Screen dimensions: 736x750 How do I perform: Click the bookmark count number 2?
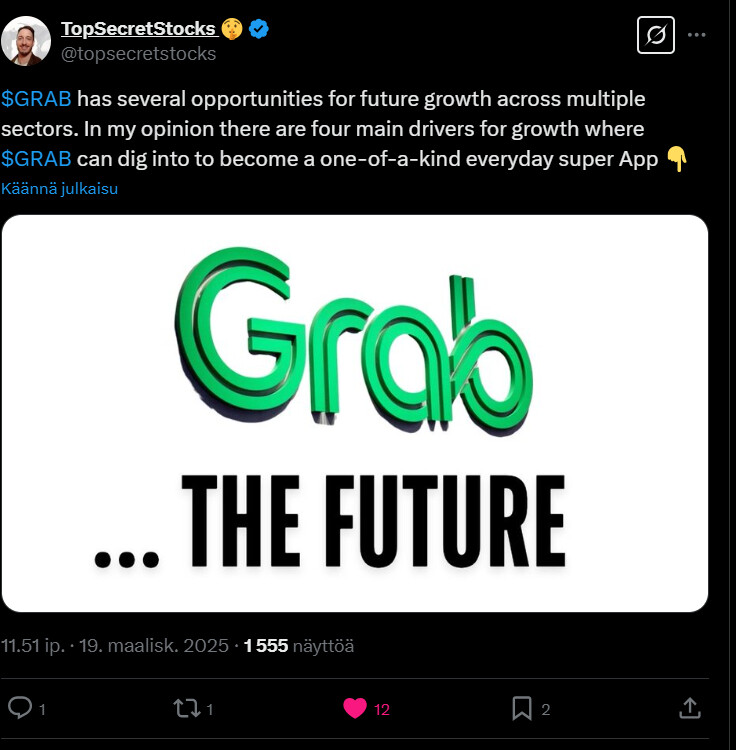click(546, 709)
